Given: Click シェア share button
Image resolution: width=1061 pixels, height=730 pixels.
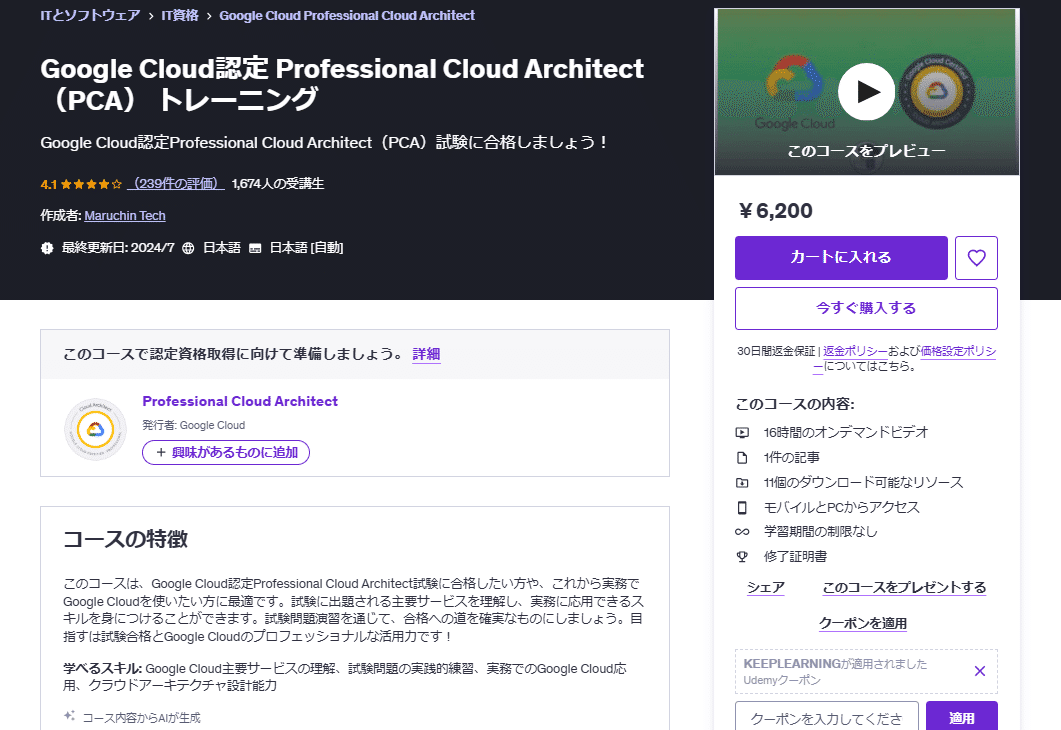Looking at the screenshot, I should (x=766, y=587).
